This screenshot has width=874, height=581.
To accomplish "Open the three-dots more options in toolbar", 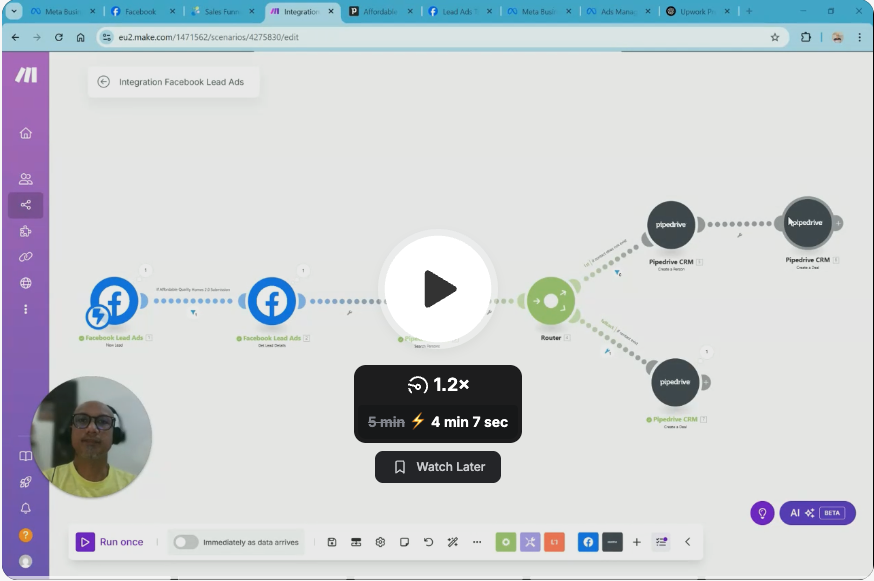I will point(477,542).
